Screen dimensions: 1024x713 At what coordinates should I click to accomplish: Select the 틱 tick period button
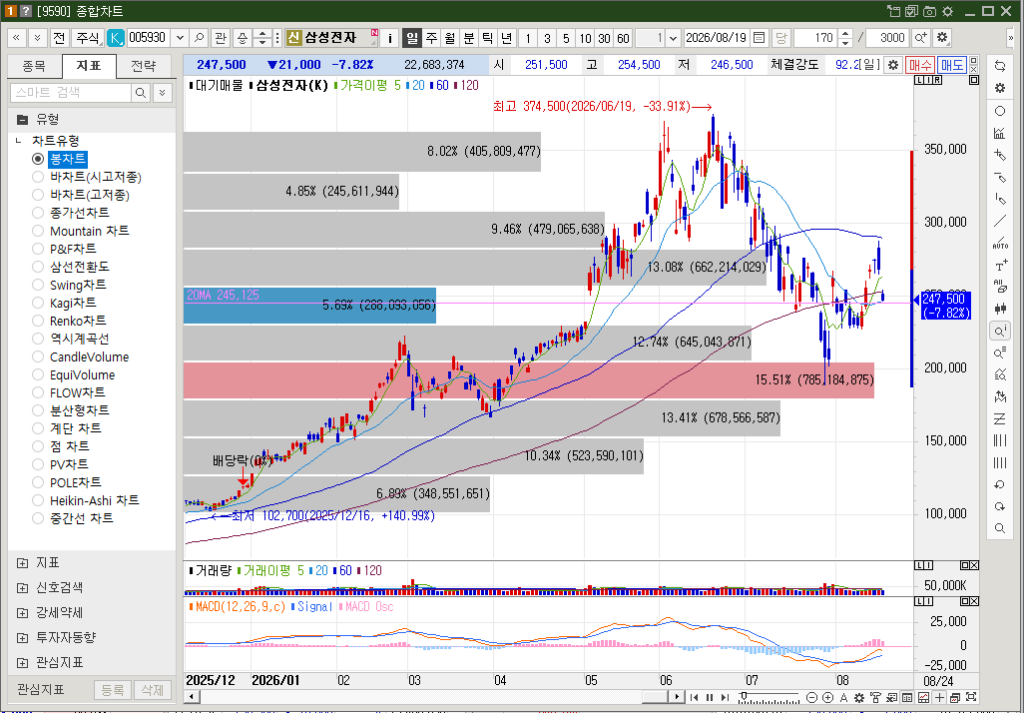click(x=487, y=38)
